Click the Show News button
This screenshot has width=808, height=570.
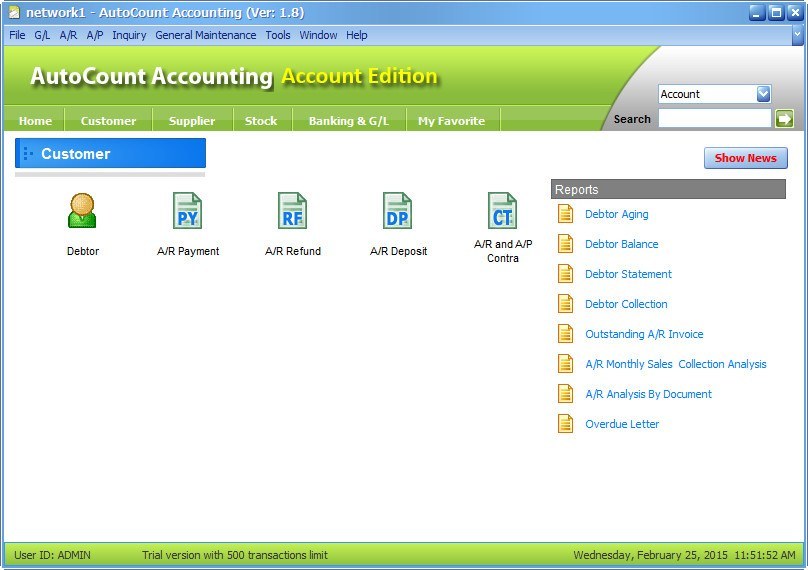coord(746,158)
